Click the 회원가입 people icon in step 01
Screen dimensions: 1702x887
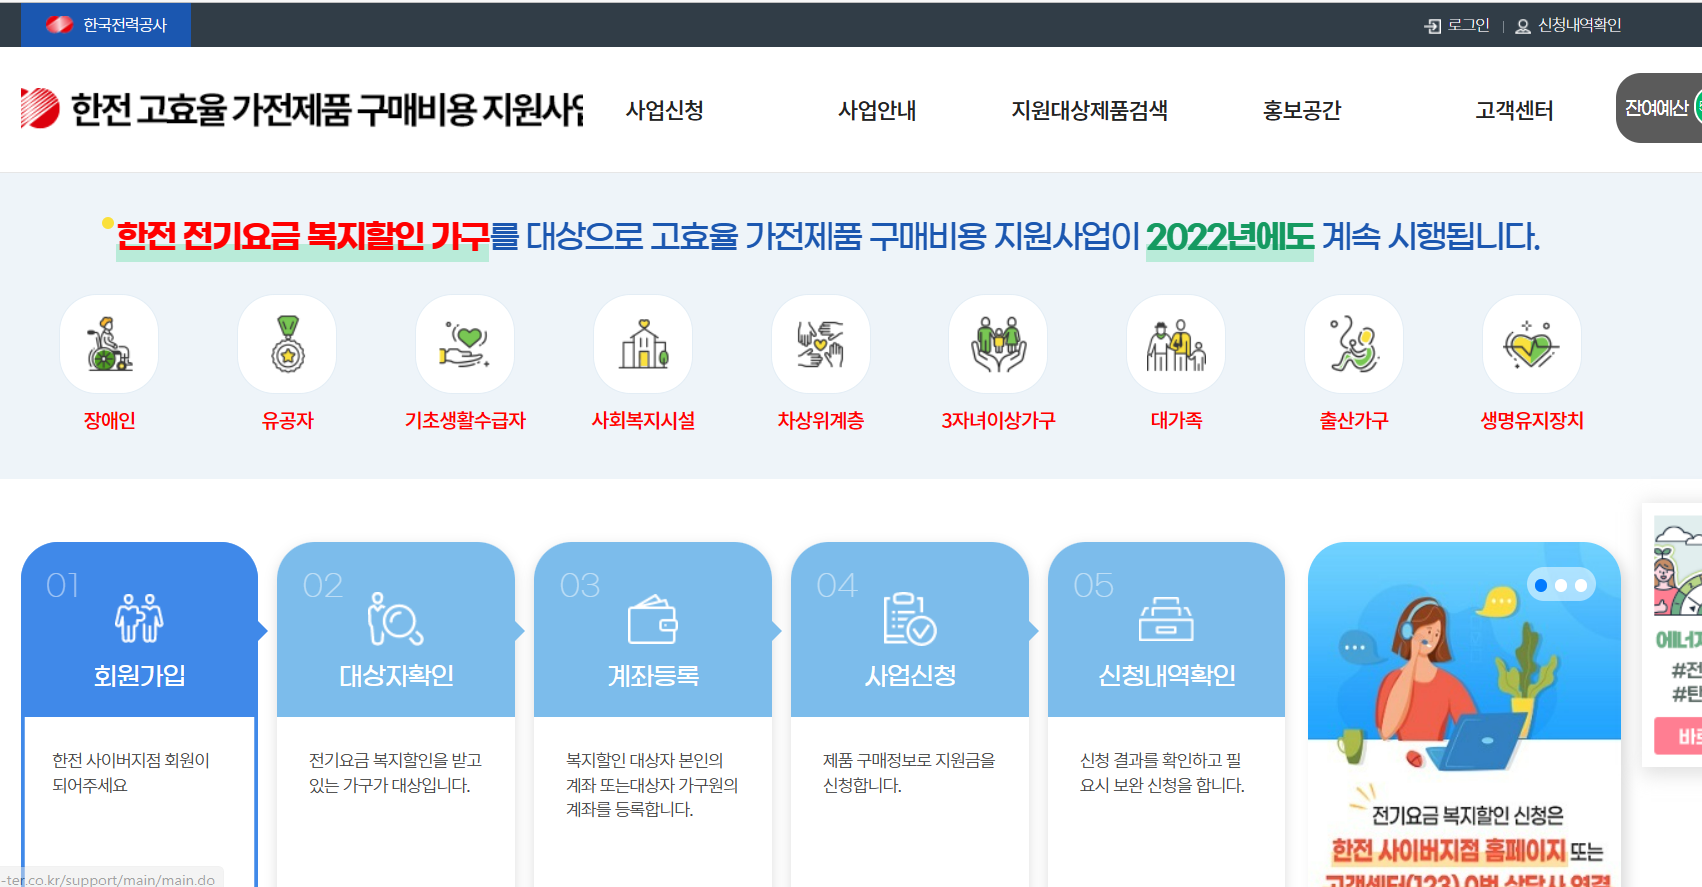coord(139,618)
